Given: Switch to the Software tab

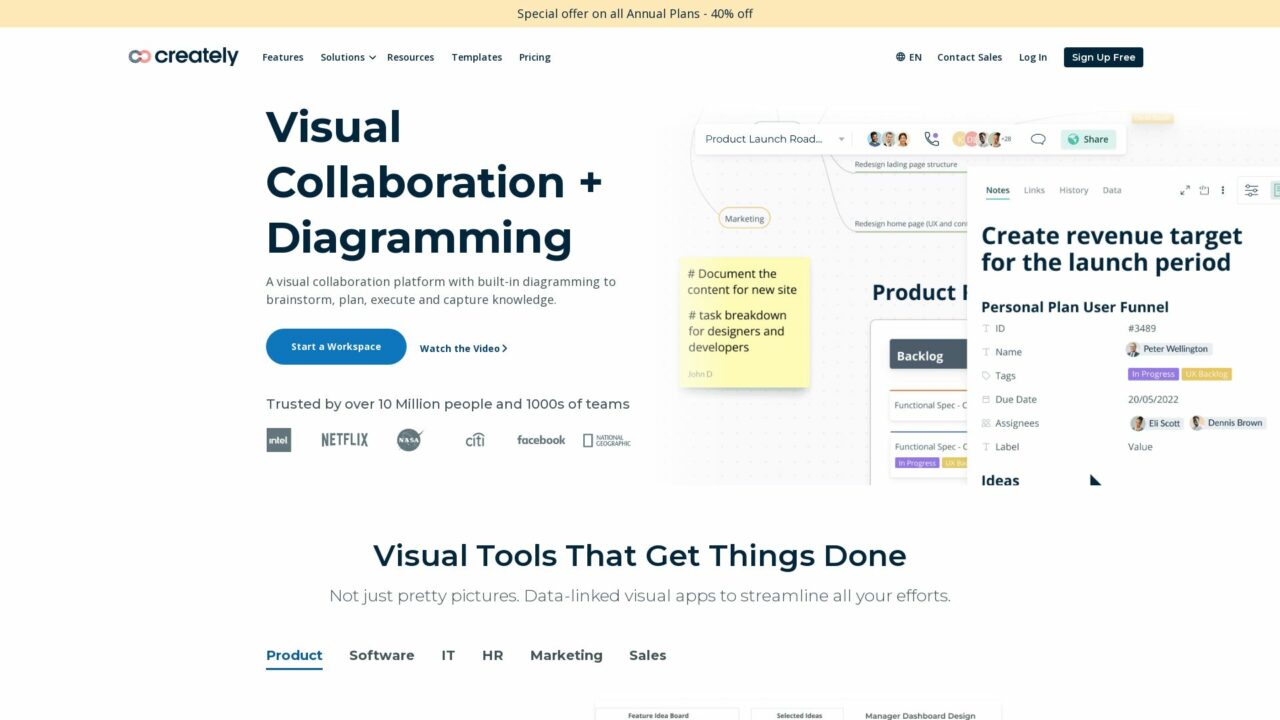Looking at the screenshot, I should [x=381, y=655].
